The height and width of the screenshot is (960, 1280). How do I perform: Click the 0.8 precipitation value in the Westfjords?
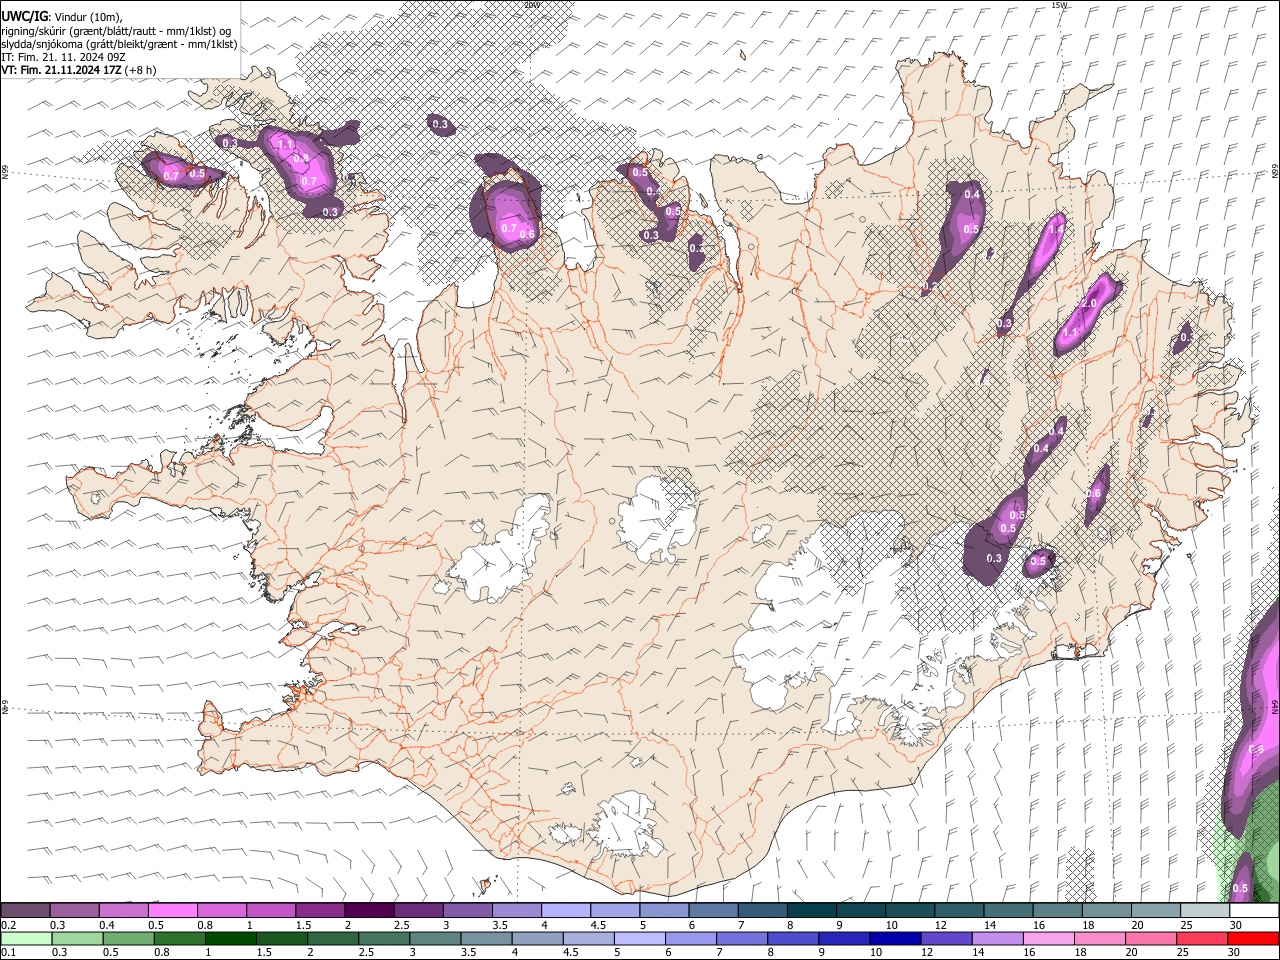300,160
